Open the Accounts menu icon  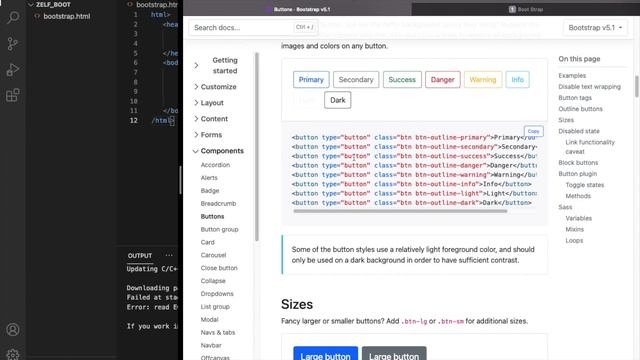13,329
